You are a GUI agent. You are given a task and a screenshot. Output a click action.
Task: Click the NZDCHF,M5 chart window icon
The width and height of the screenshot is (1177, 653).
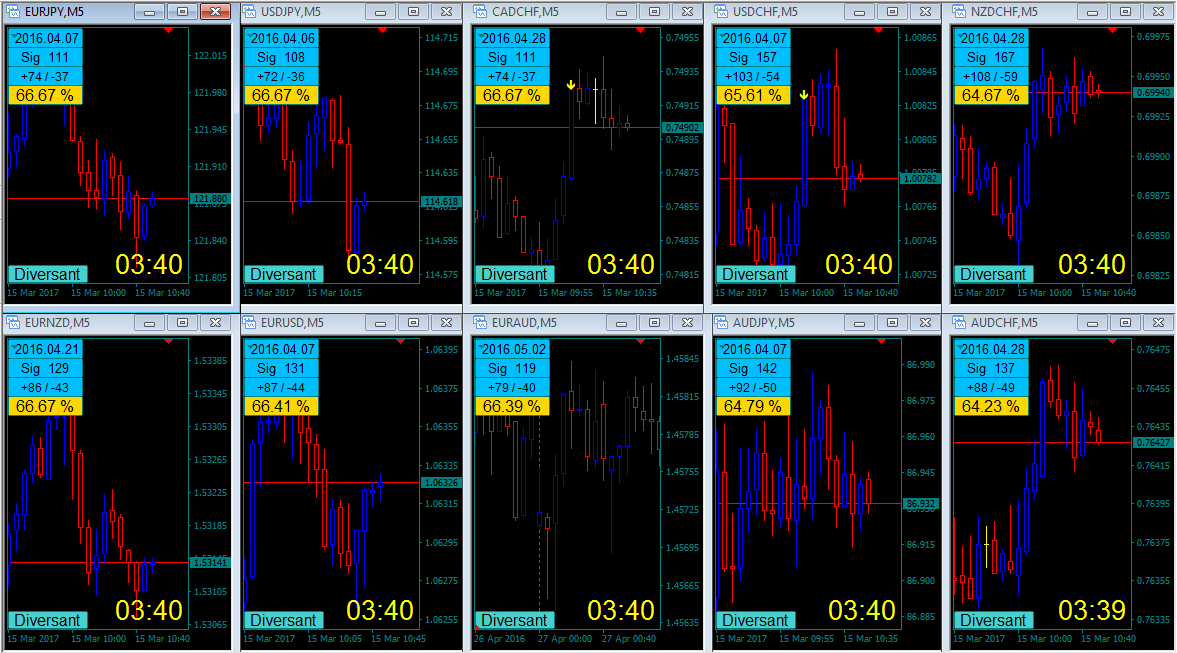959,12
